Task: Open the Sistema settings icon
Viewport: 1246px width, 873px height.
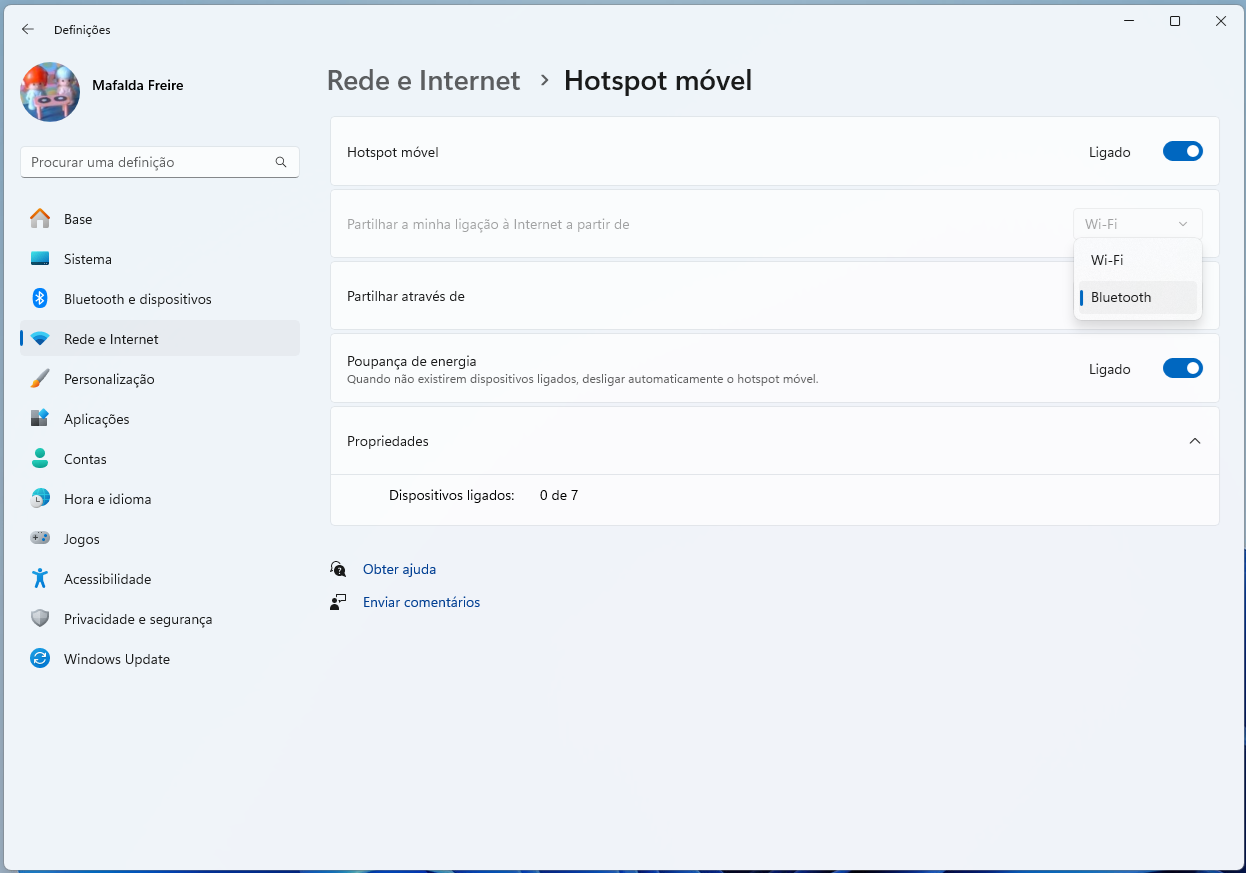Action: tap(40, 259)
